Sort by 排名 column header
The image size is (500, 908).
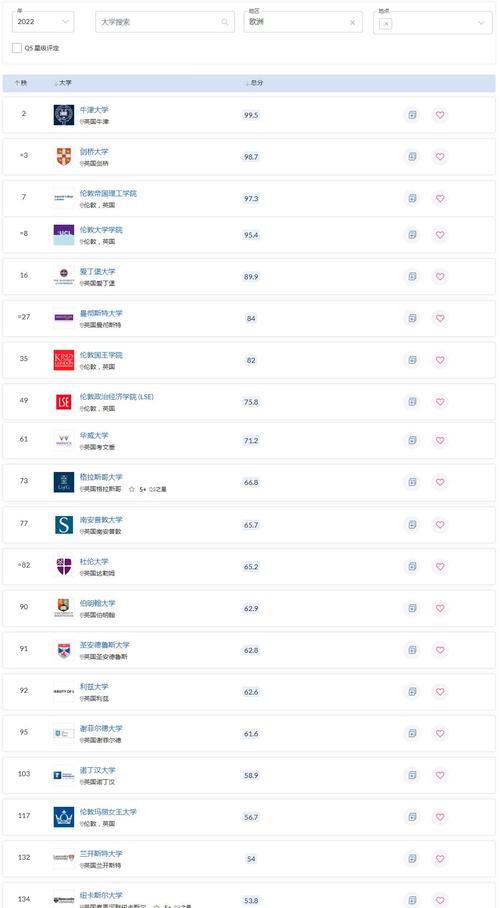(21, 83)
